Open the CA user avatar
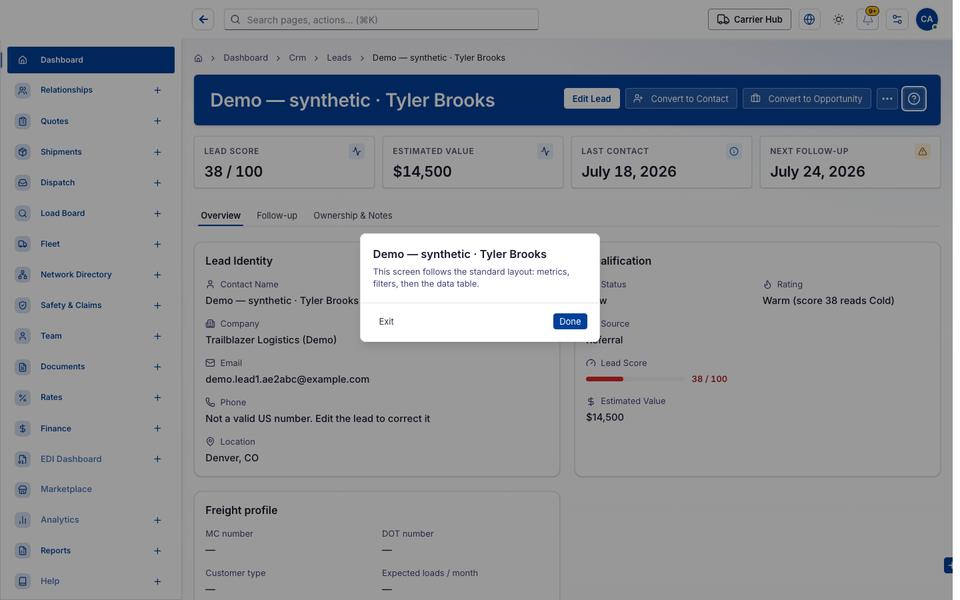Image resolution: width=960 pixels, height=600 pixels. (927, 20)
